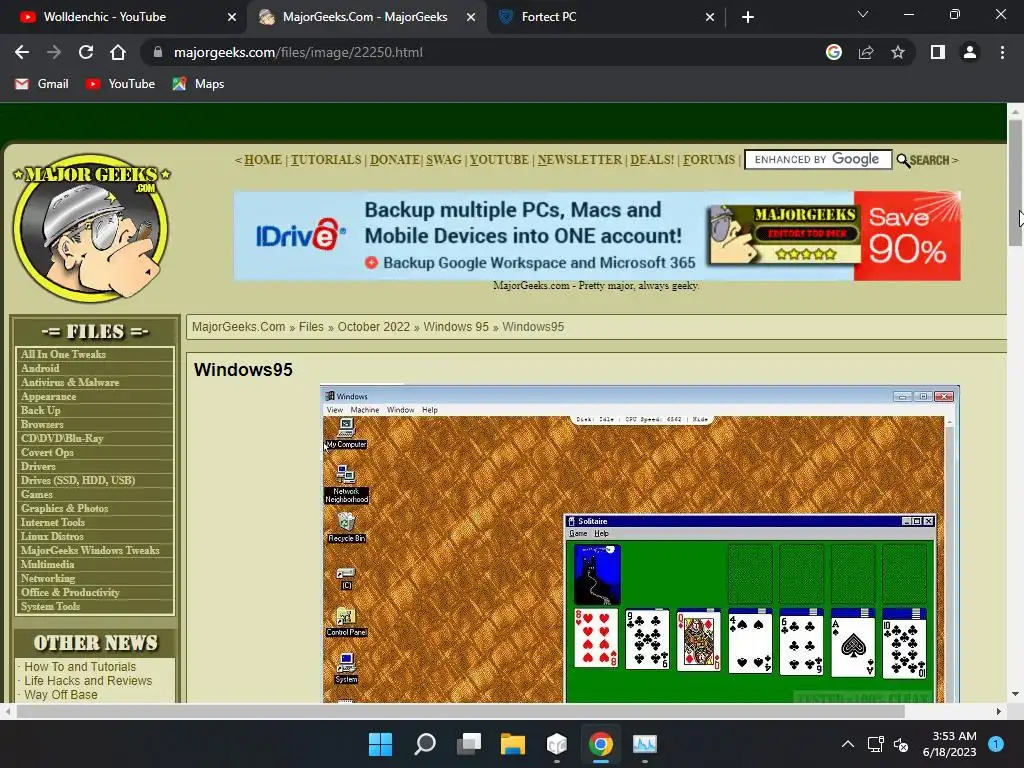Open the Maps bookmark
Viewport: 1024px width, 768px height.
tap(199, 84)
